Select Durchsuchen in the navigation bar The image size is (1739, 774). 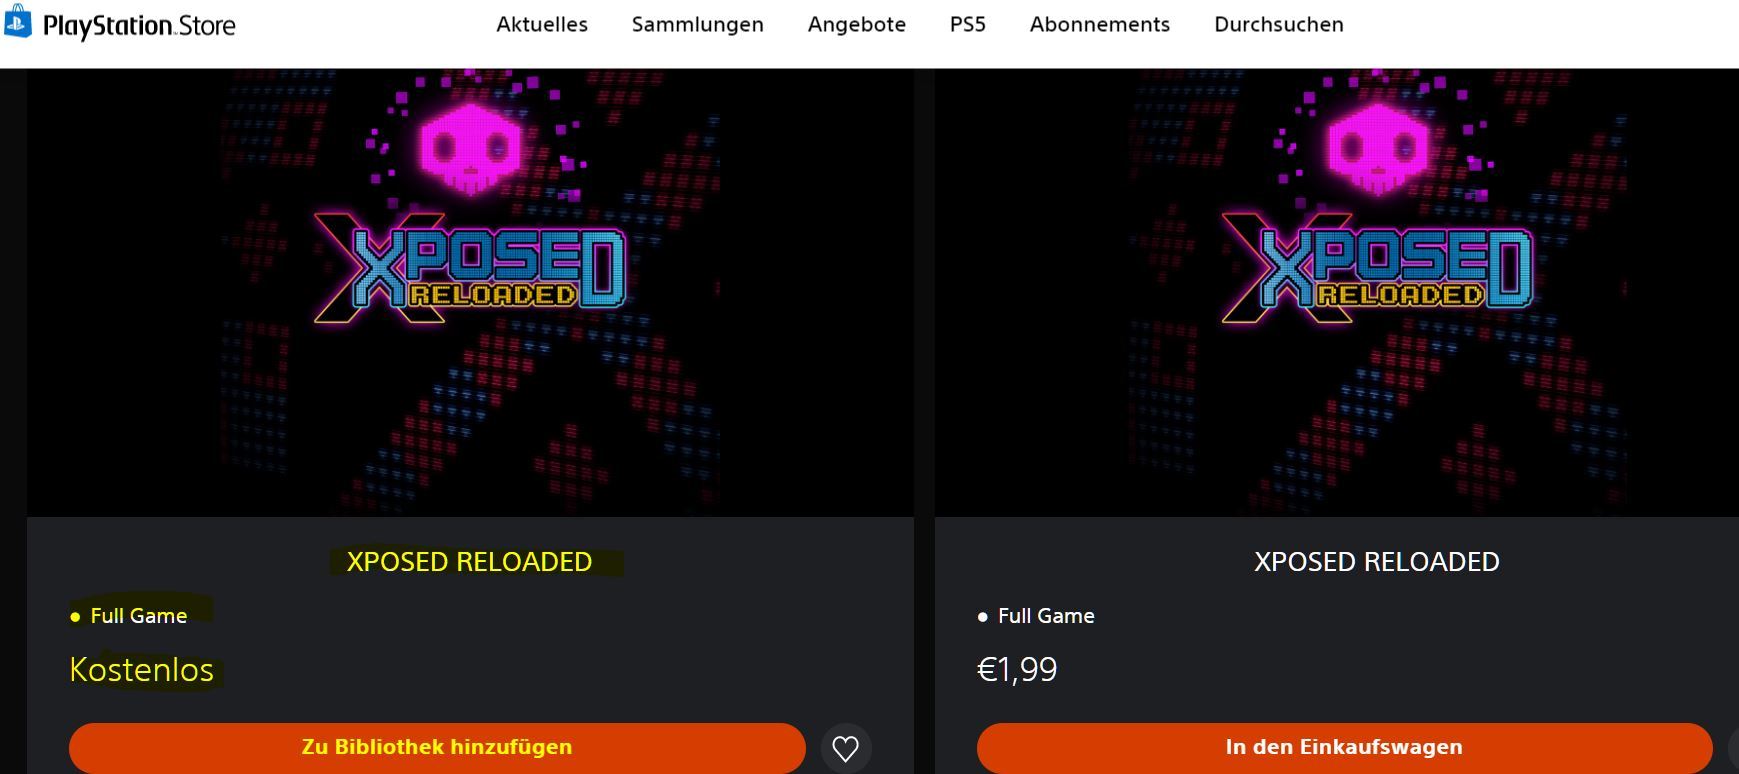(1279, 24)
